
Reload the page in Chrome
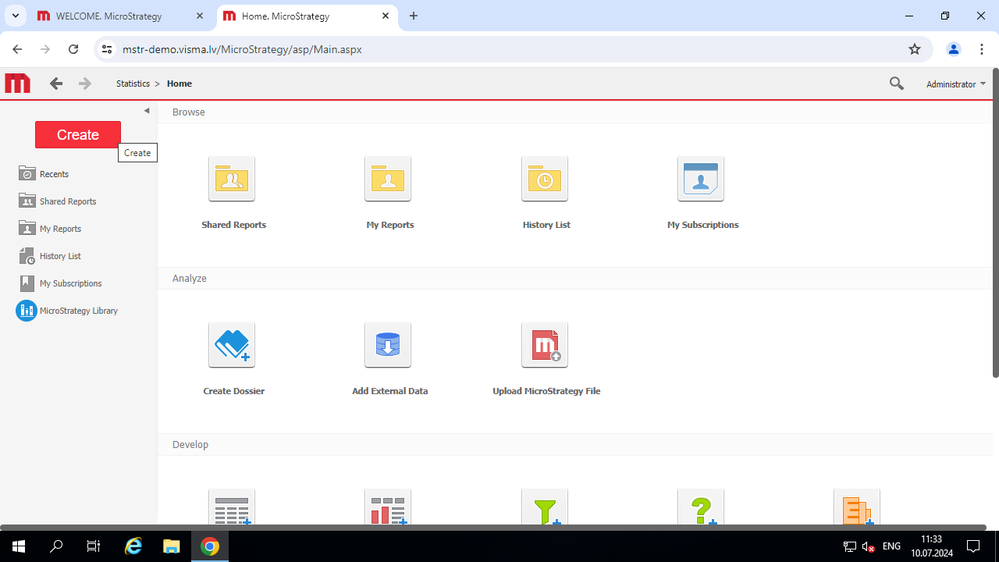73,49
